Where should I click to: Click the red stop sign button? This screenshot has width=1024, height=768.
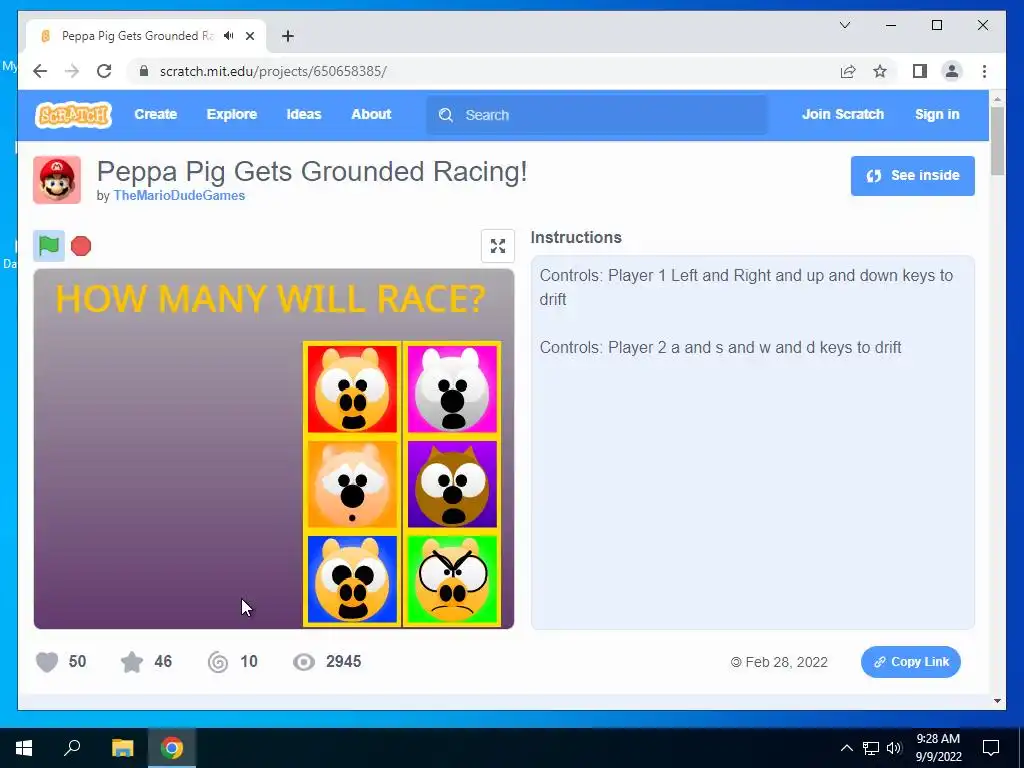81,246
